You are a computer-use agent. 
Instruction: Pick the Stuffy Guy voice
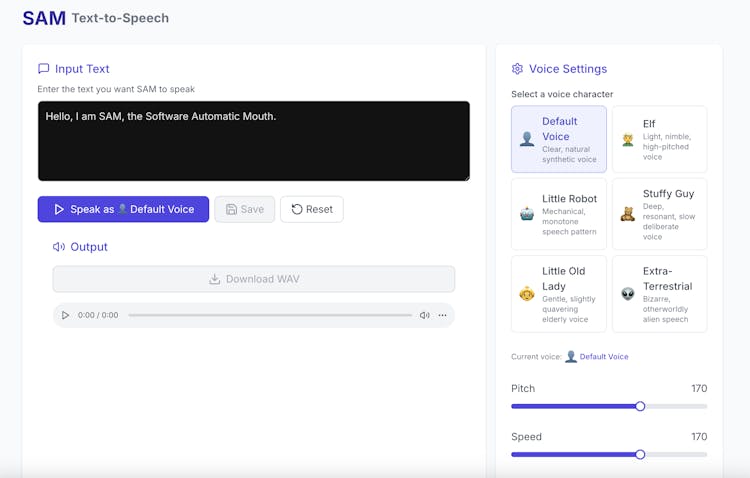[x=659, y=213]
